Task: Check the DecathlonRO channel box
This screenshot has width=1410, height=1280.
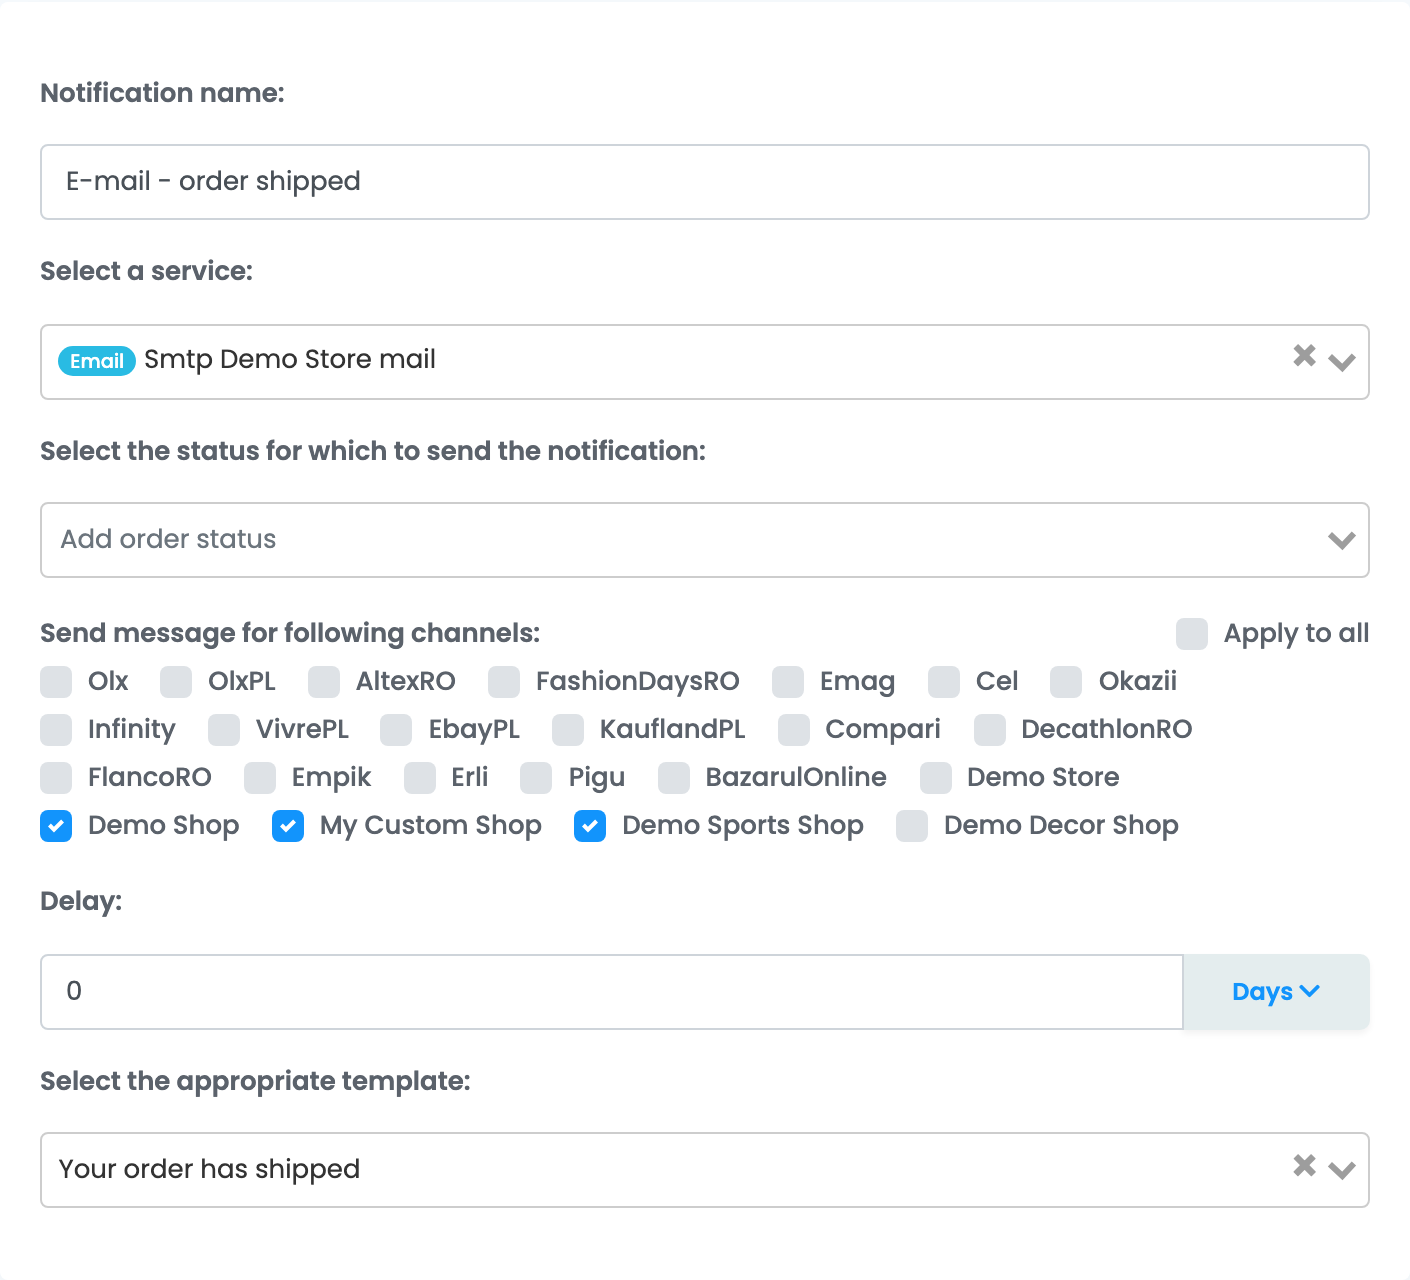Action: click(x=990, y=730)
